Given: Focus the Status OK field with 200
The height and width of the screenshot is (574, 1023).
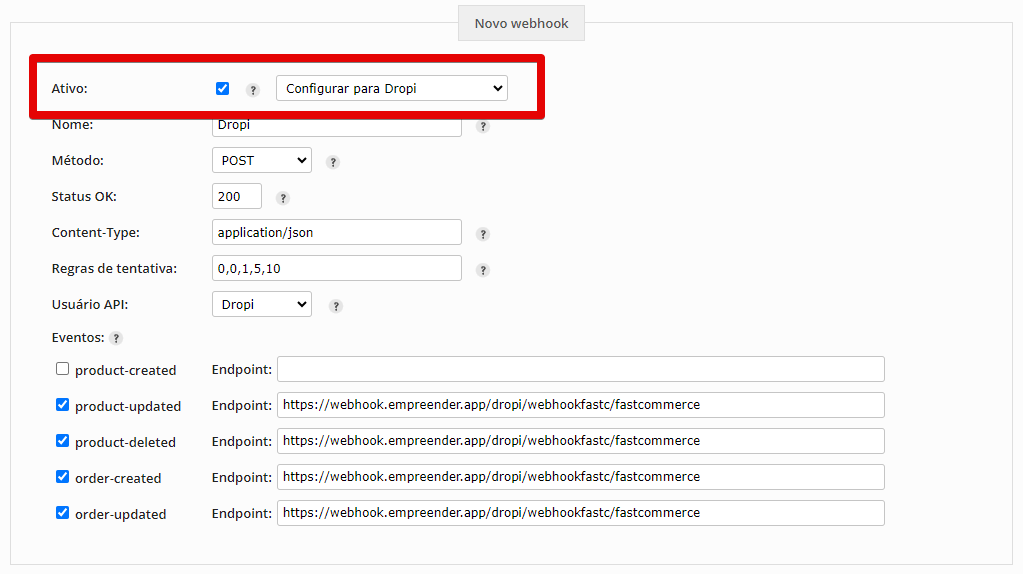Looking at the screenshot, I should (x=237, y=196).
